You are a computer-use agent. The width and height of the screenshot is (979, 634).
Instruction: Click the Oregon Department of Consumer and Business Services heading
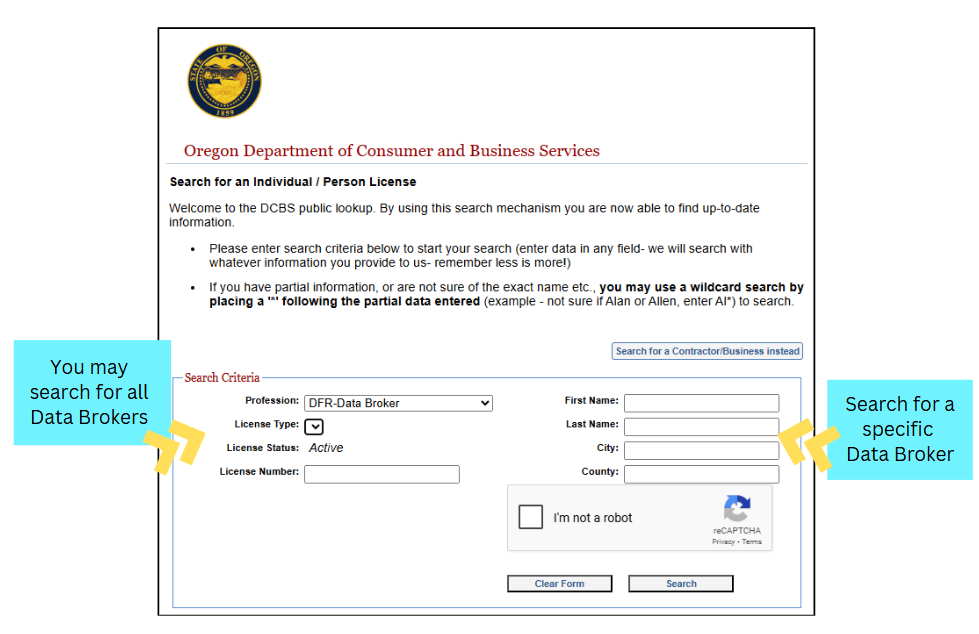pyautogui.click(x=391, y=151)
